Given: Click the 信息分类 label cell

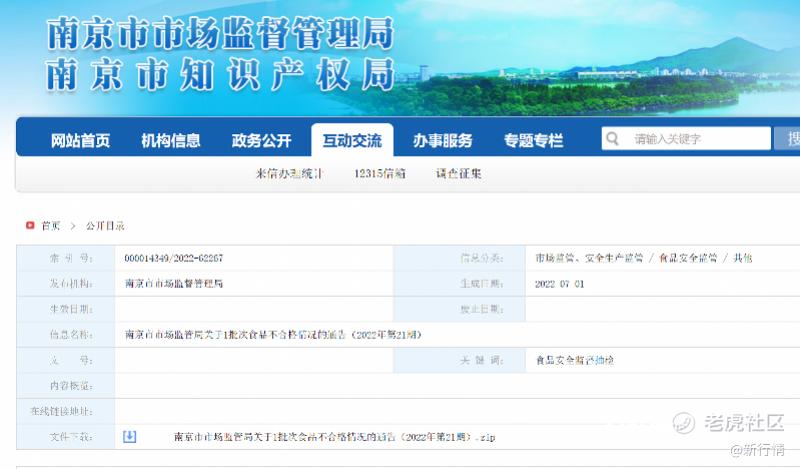Looking at the screenshot, I should pyautogui.click(x=459, y=258).
